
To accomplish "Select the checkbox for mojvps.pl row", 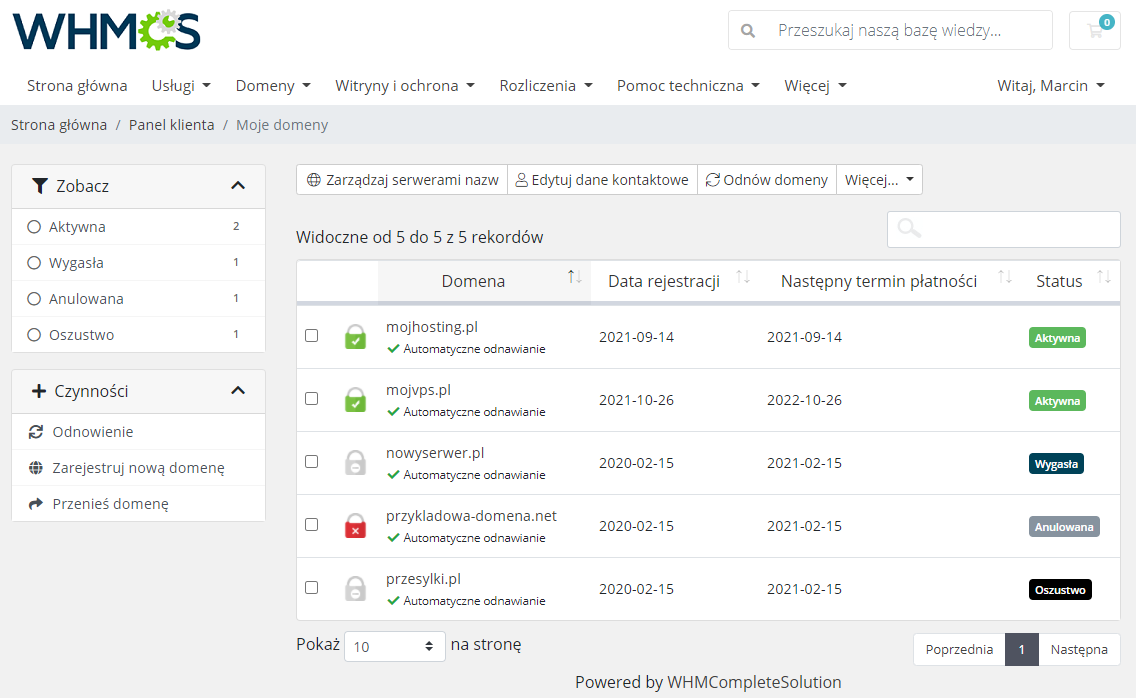I will point(311,398).
